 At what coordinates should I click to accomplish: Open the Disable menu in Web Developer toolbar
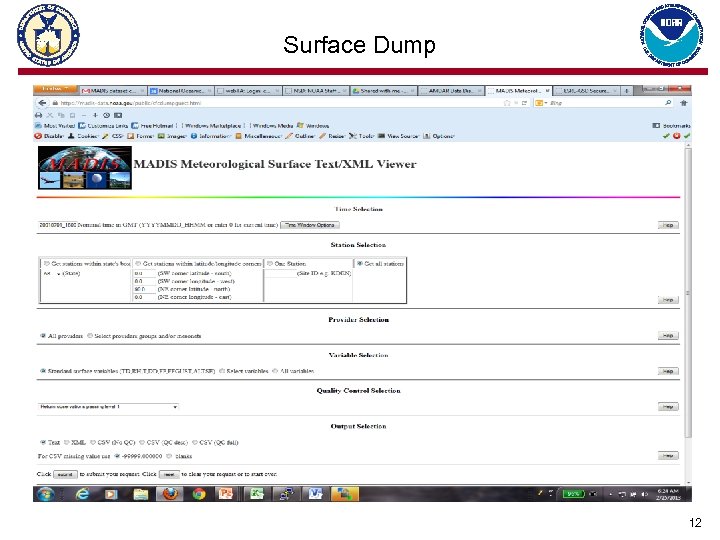coord(49,136)
